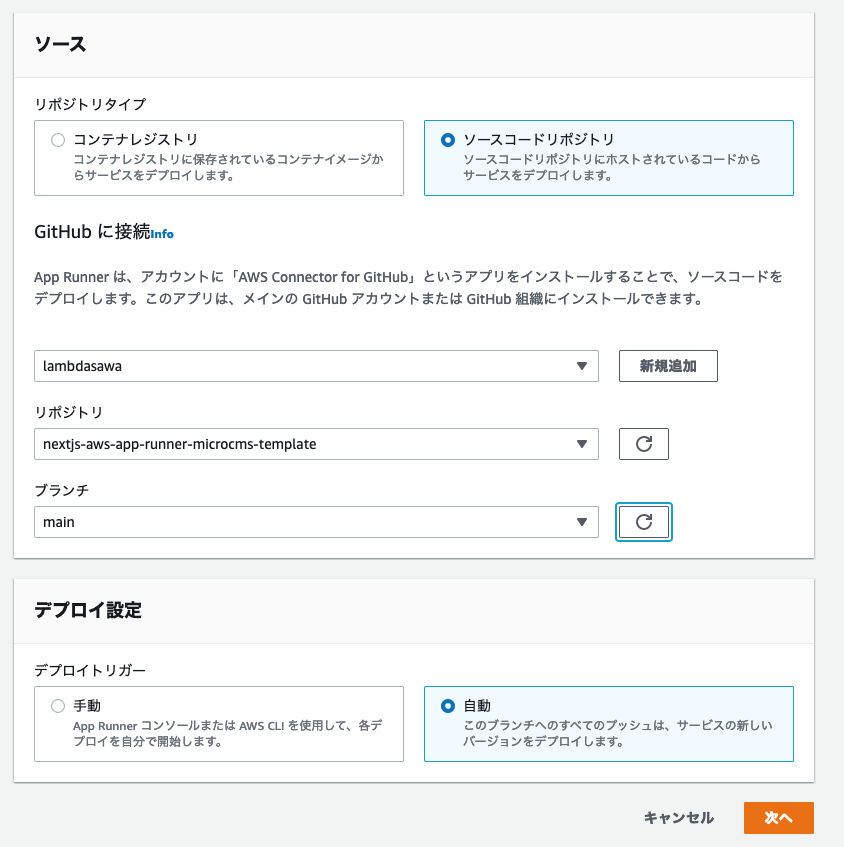Click the refresh icon beside the branch field
The width and height of the screenshot is (844, 847).
point(644,522)
